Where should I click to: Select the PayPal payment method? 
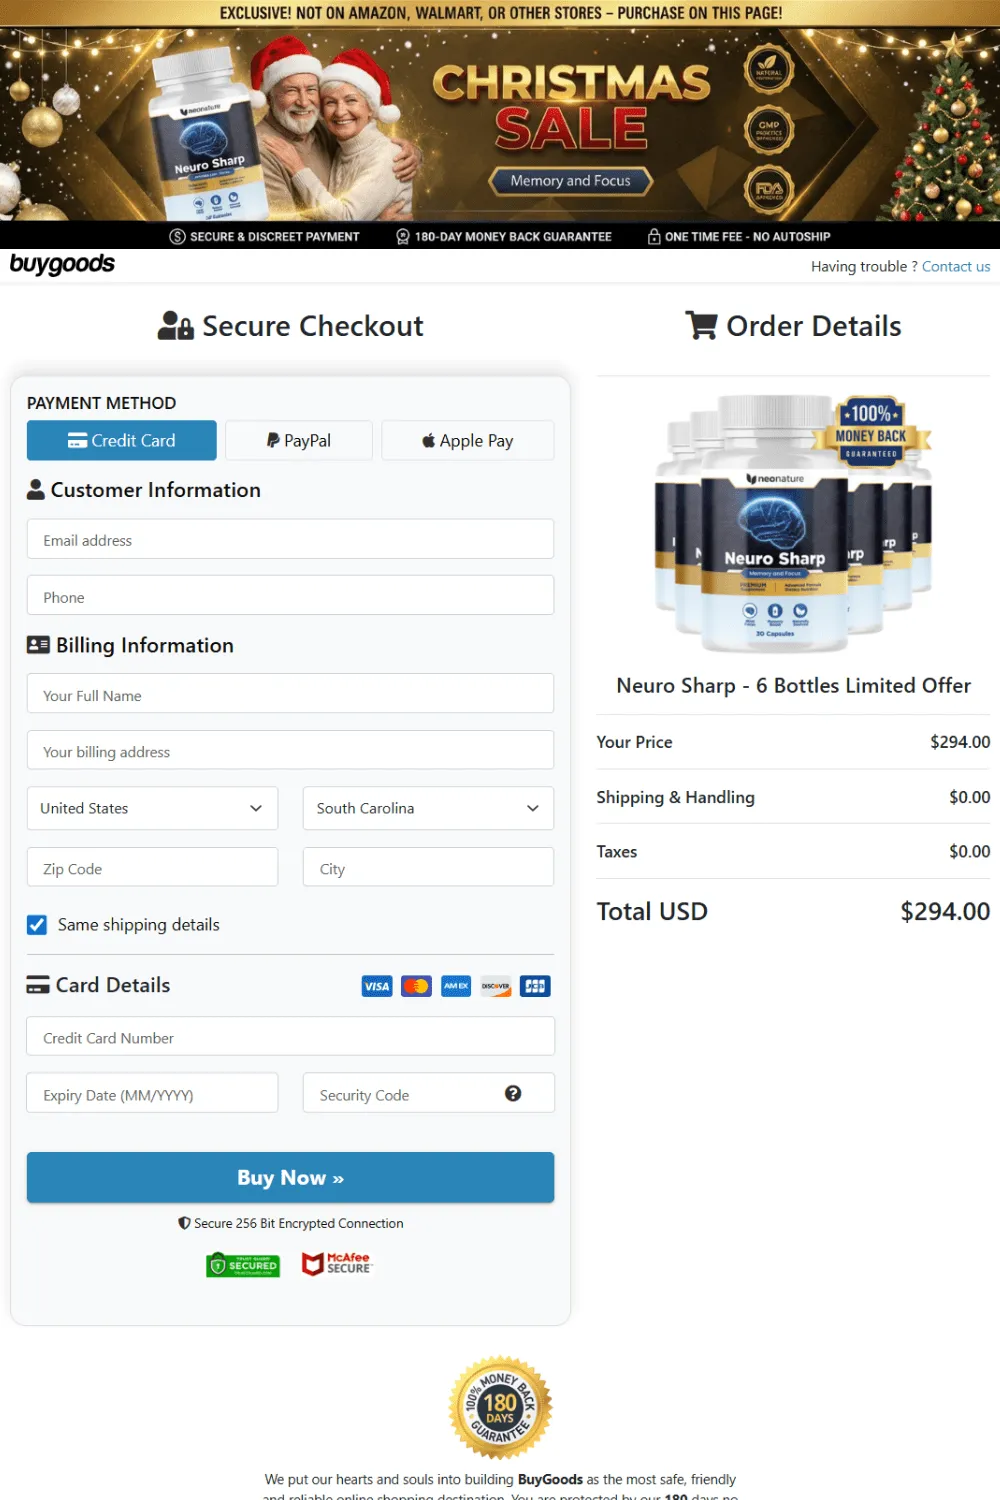(x=298, y=440)
